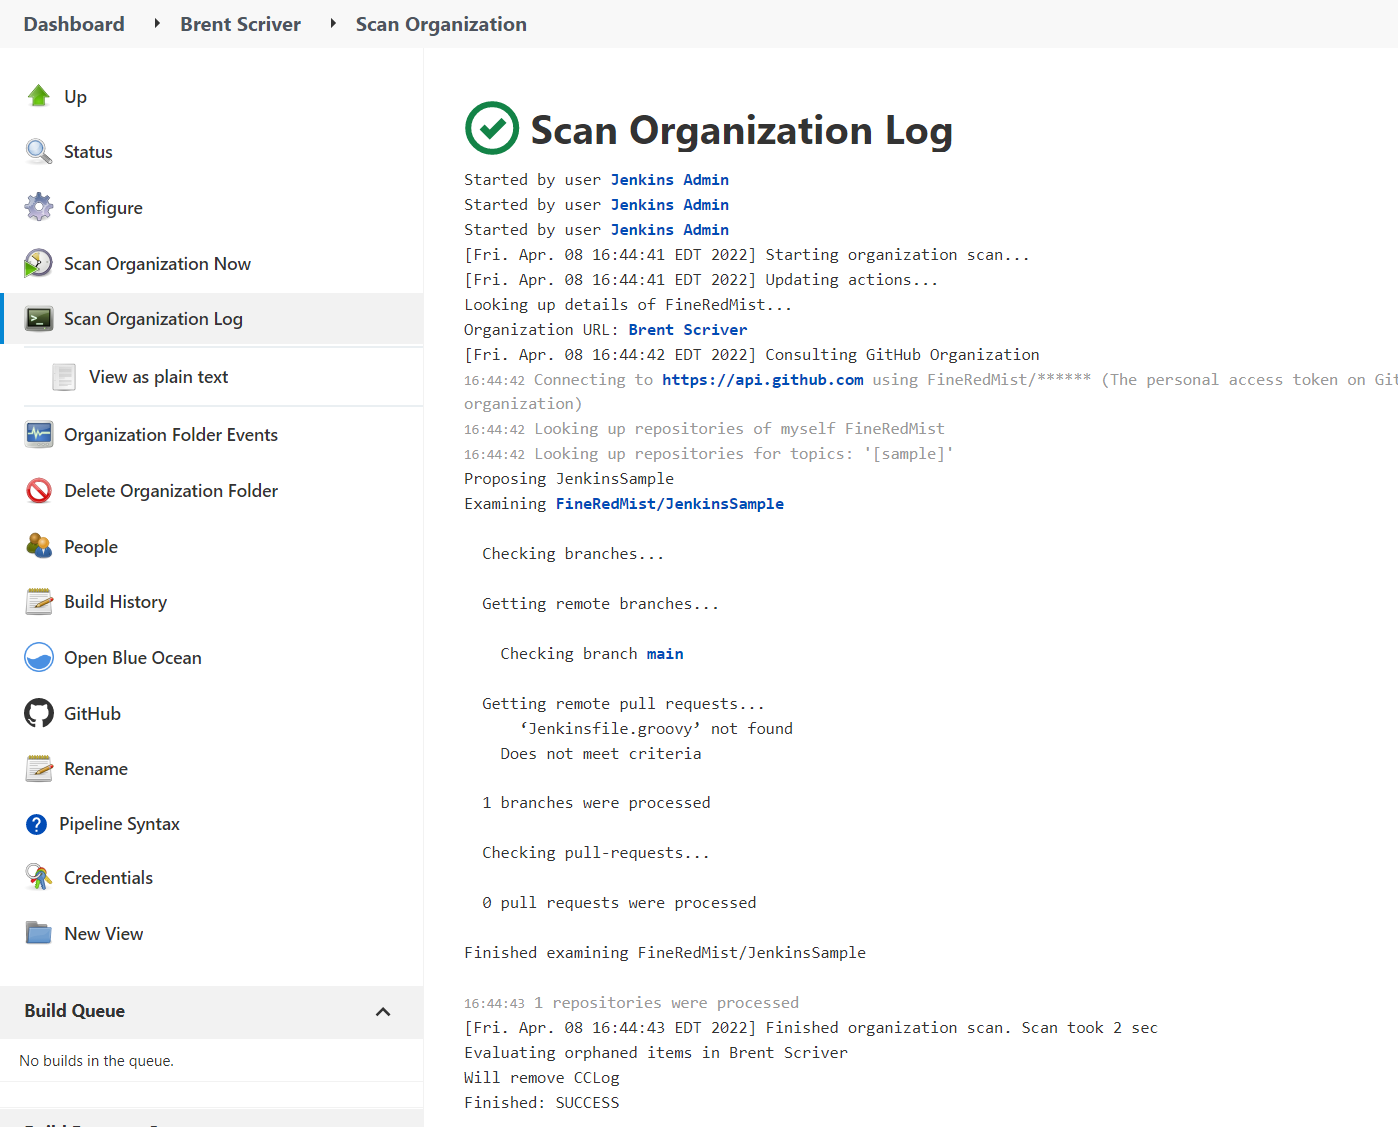1398x1127 pixels.
Task: Click the second Jenkins Admin user link
Action: coord(669,205)
